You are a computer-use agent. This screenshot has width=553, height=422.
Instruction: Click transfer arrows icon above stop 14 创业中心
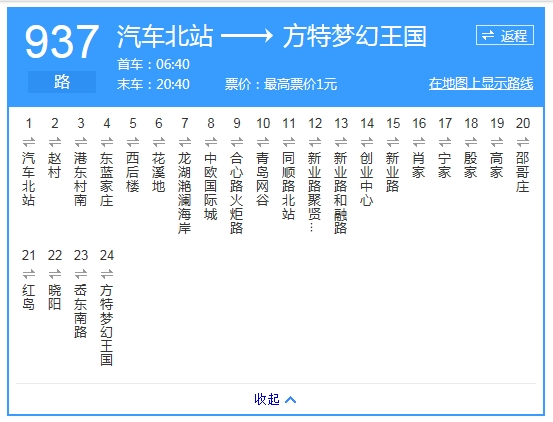tap(367, 142)
